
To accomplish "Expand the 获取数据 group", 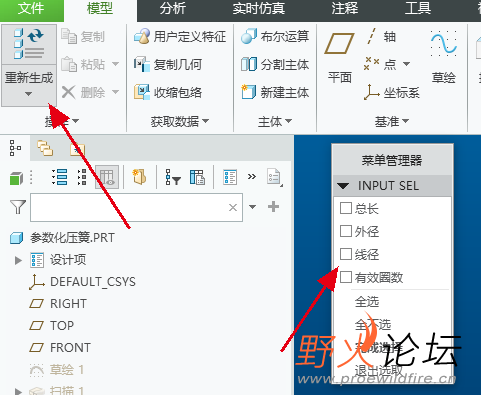I will tap(180, 121).
